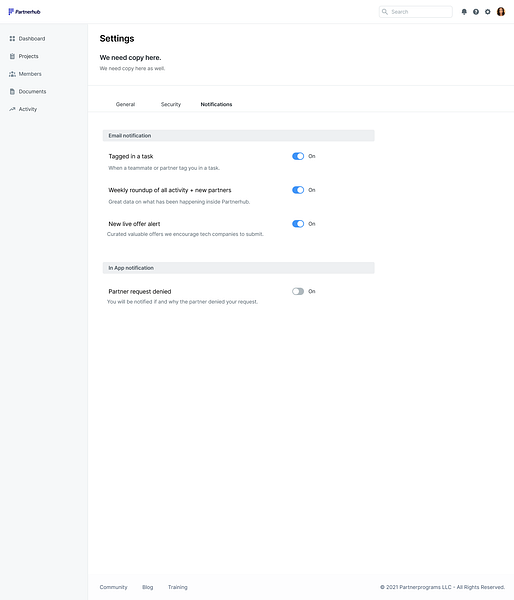Turn off Tagged in a task toggle
The image size is (514, 600).
point(298,156)
